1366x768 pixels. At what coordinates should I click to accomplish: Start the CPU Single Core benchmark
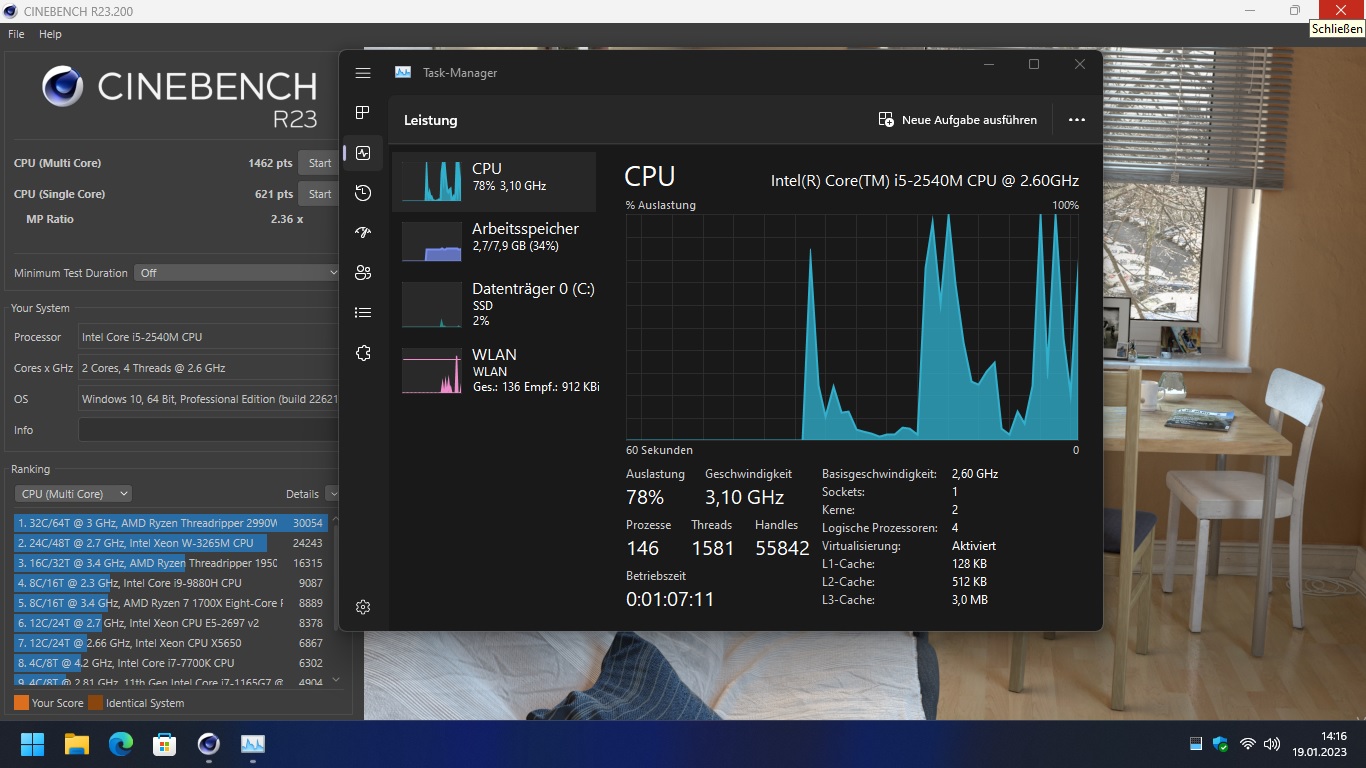tap(319, 194)
